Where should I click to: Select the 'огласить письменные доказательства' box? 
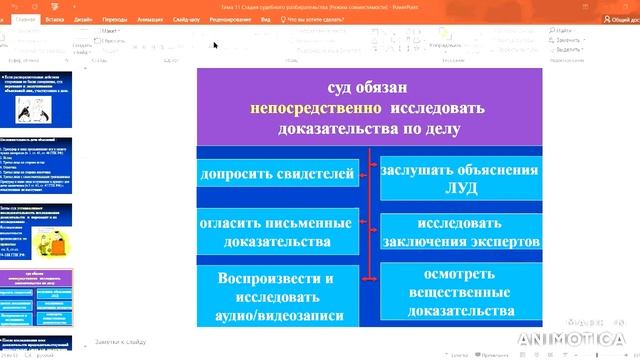click(x=278, y=232)
